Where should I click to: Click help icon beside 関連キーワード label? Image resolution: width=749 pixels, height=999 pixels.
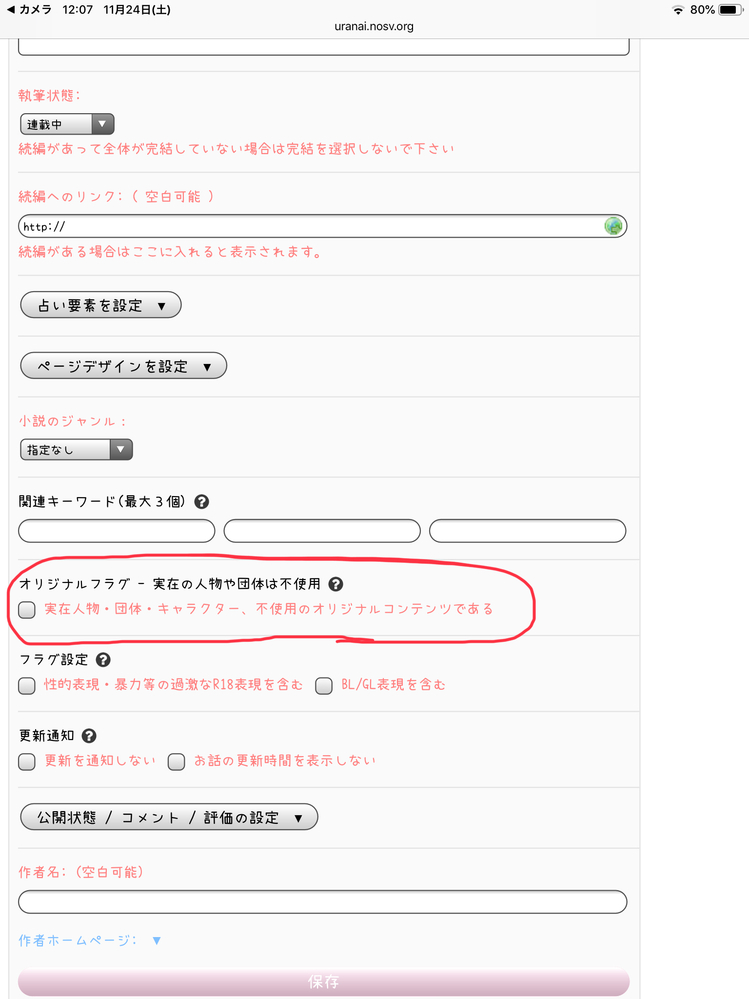tap(202, 502)
